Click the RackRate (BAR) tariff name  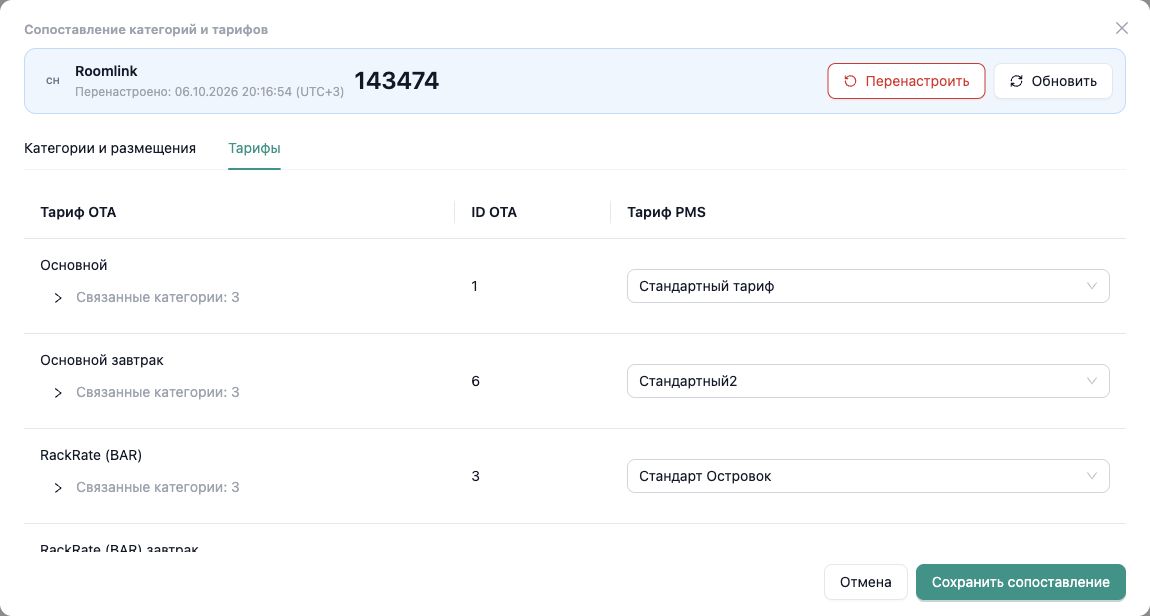91,455
